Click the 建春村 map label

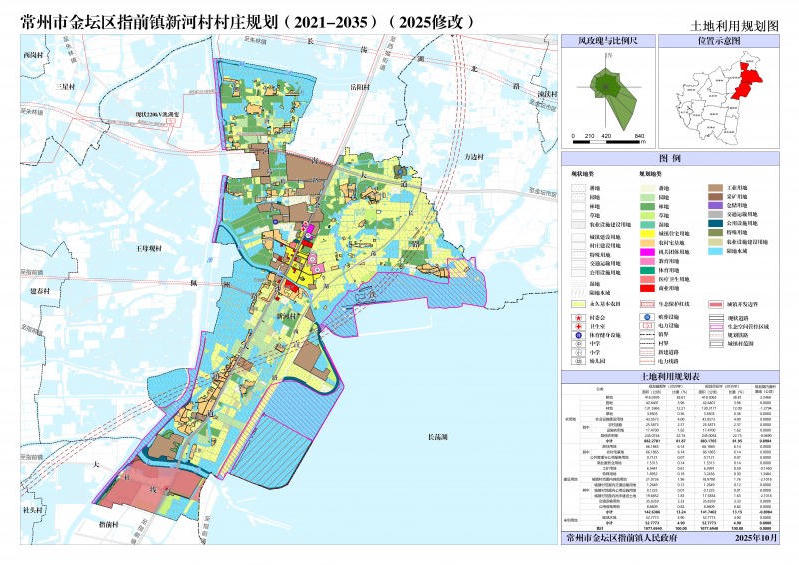tap(41, 291)
